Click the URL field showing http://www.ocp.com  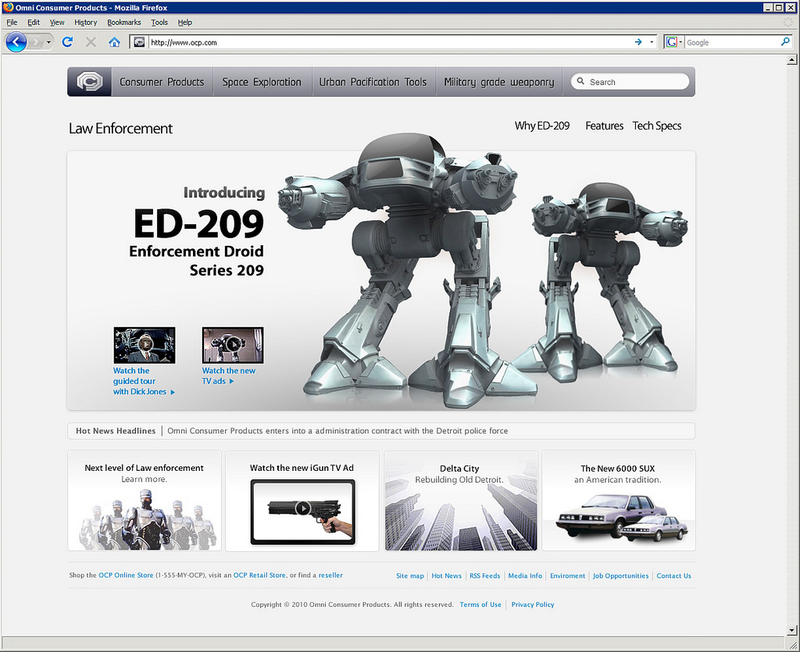click(390, 42)
